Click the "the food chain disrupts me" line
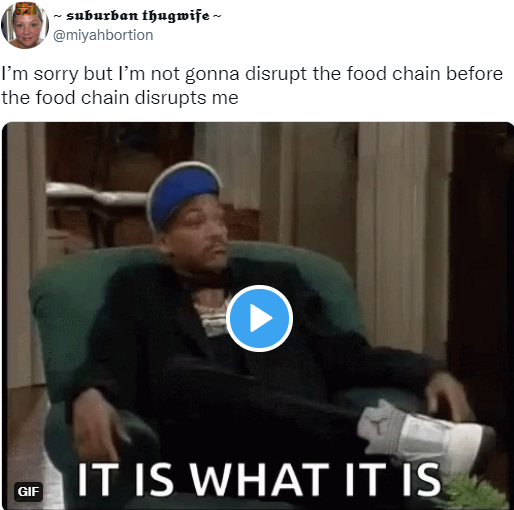514x510 pixels. [x=120, y=98]
